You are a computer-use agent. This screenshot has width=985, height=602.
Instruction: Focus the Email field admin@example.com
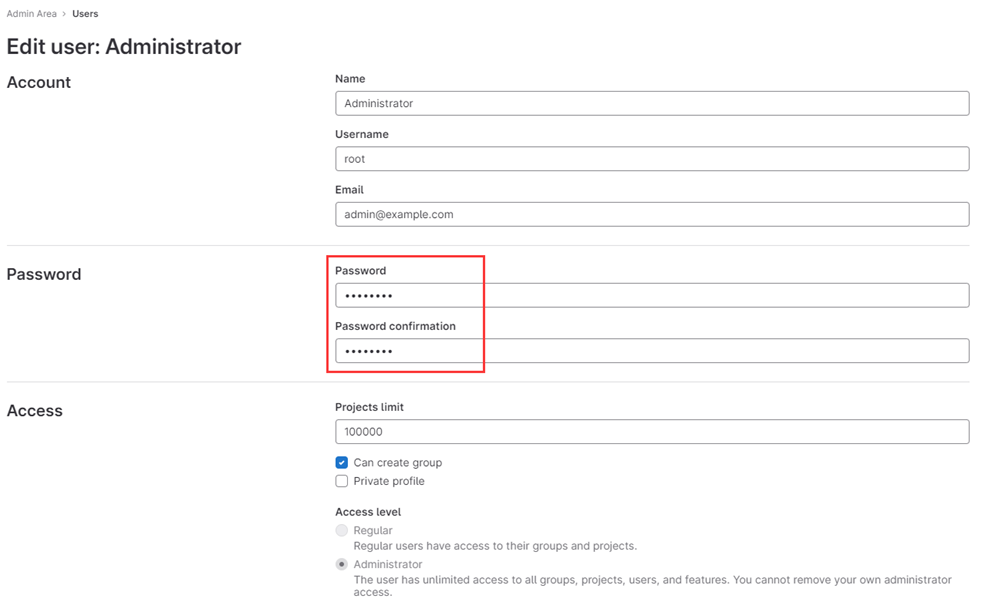pos(652,214)
